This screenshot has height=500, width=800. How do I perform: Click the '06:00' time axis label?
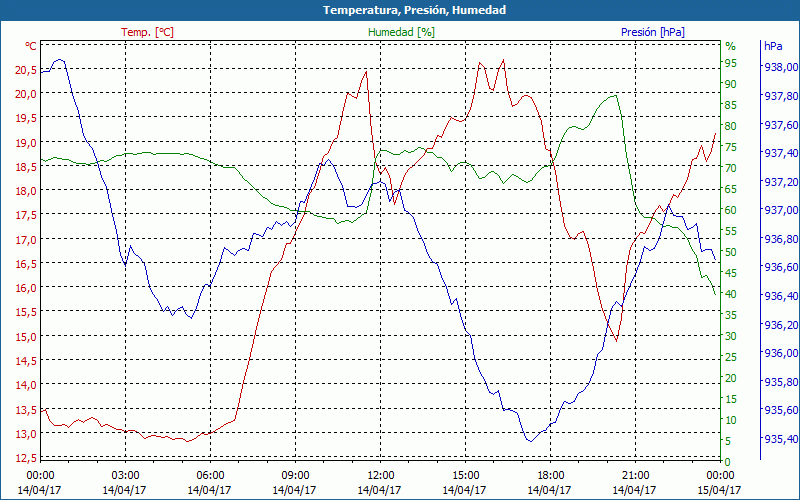(x=210, y=475)
